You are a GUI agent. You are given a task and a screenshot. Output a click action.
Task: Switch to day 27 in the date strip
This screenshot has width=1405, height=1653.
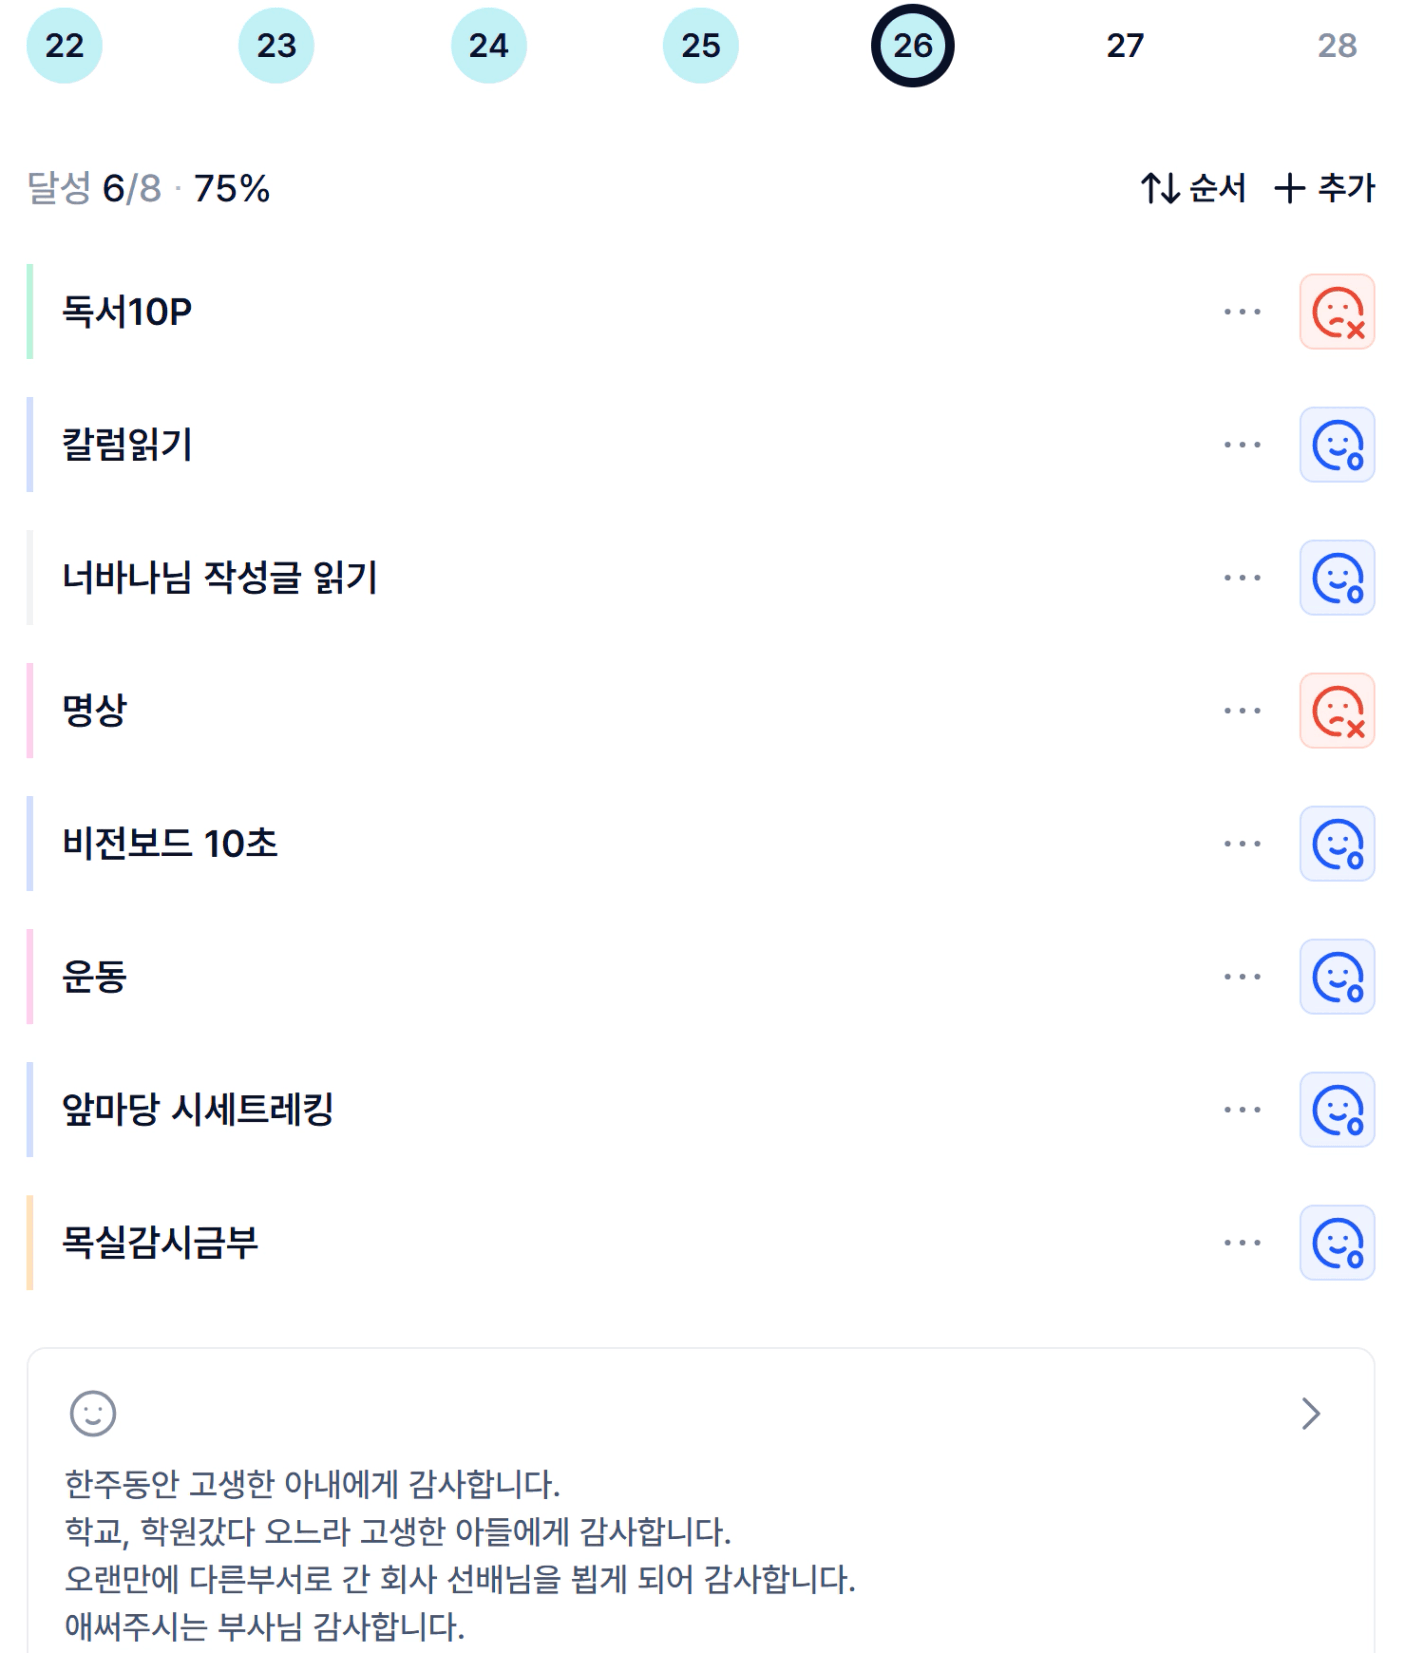(1125, 46)
